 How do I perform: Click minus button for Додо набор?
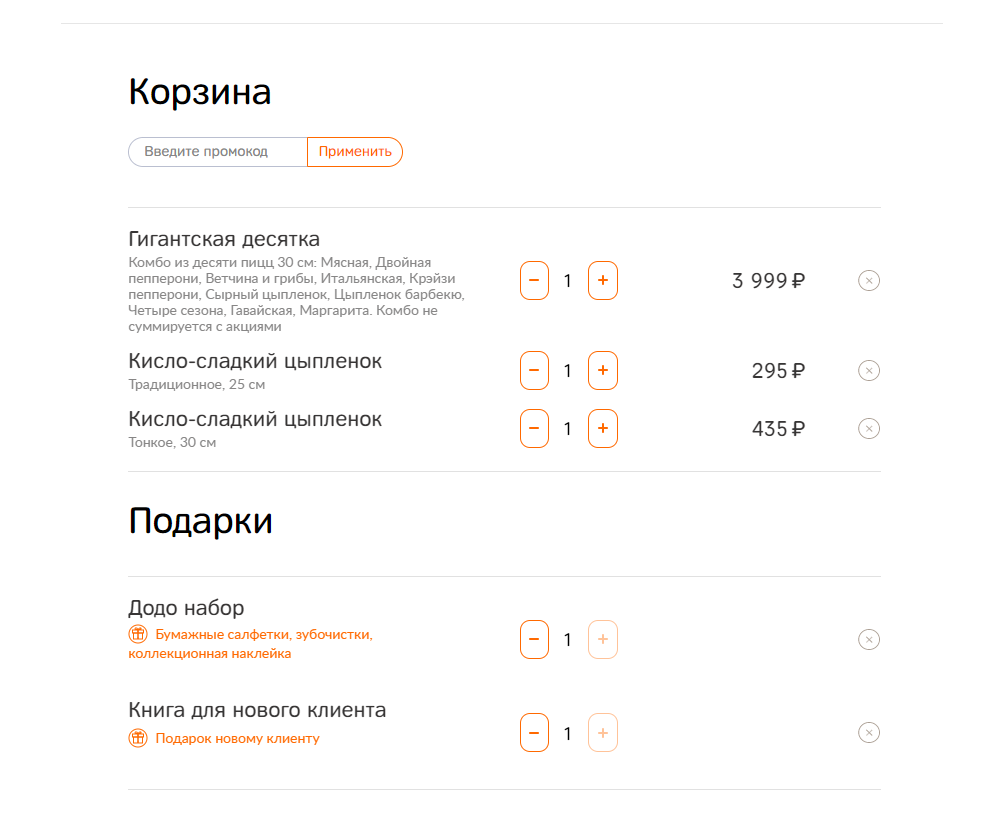[534, 639]
